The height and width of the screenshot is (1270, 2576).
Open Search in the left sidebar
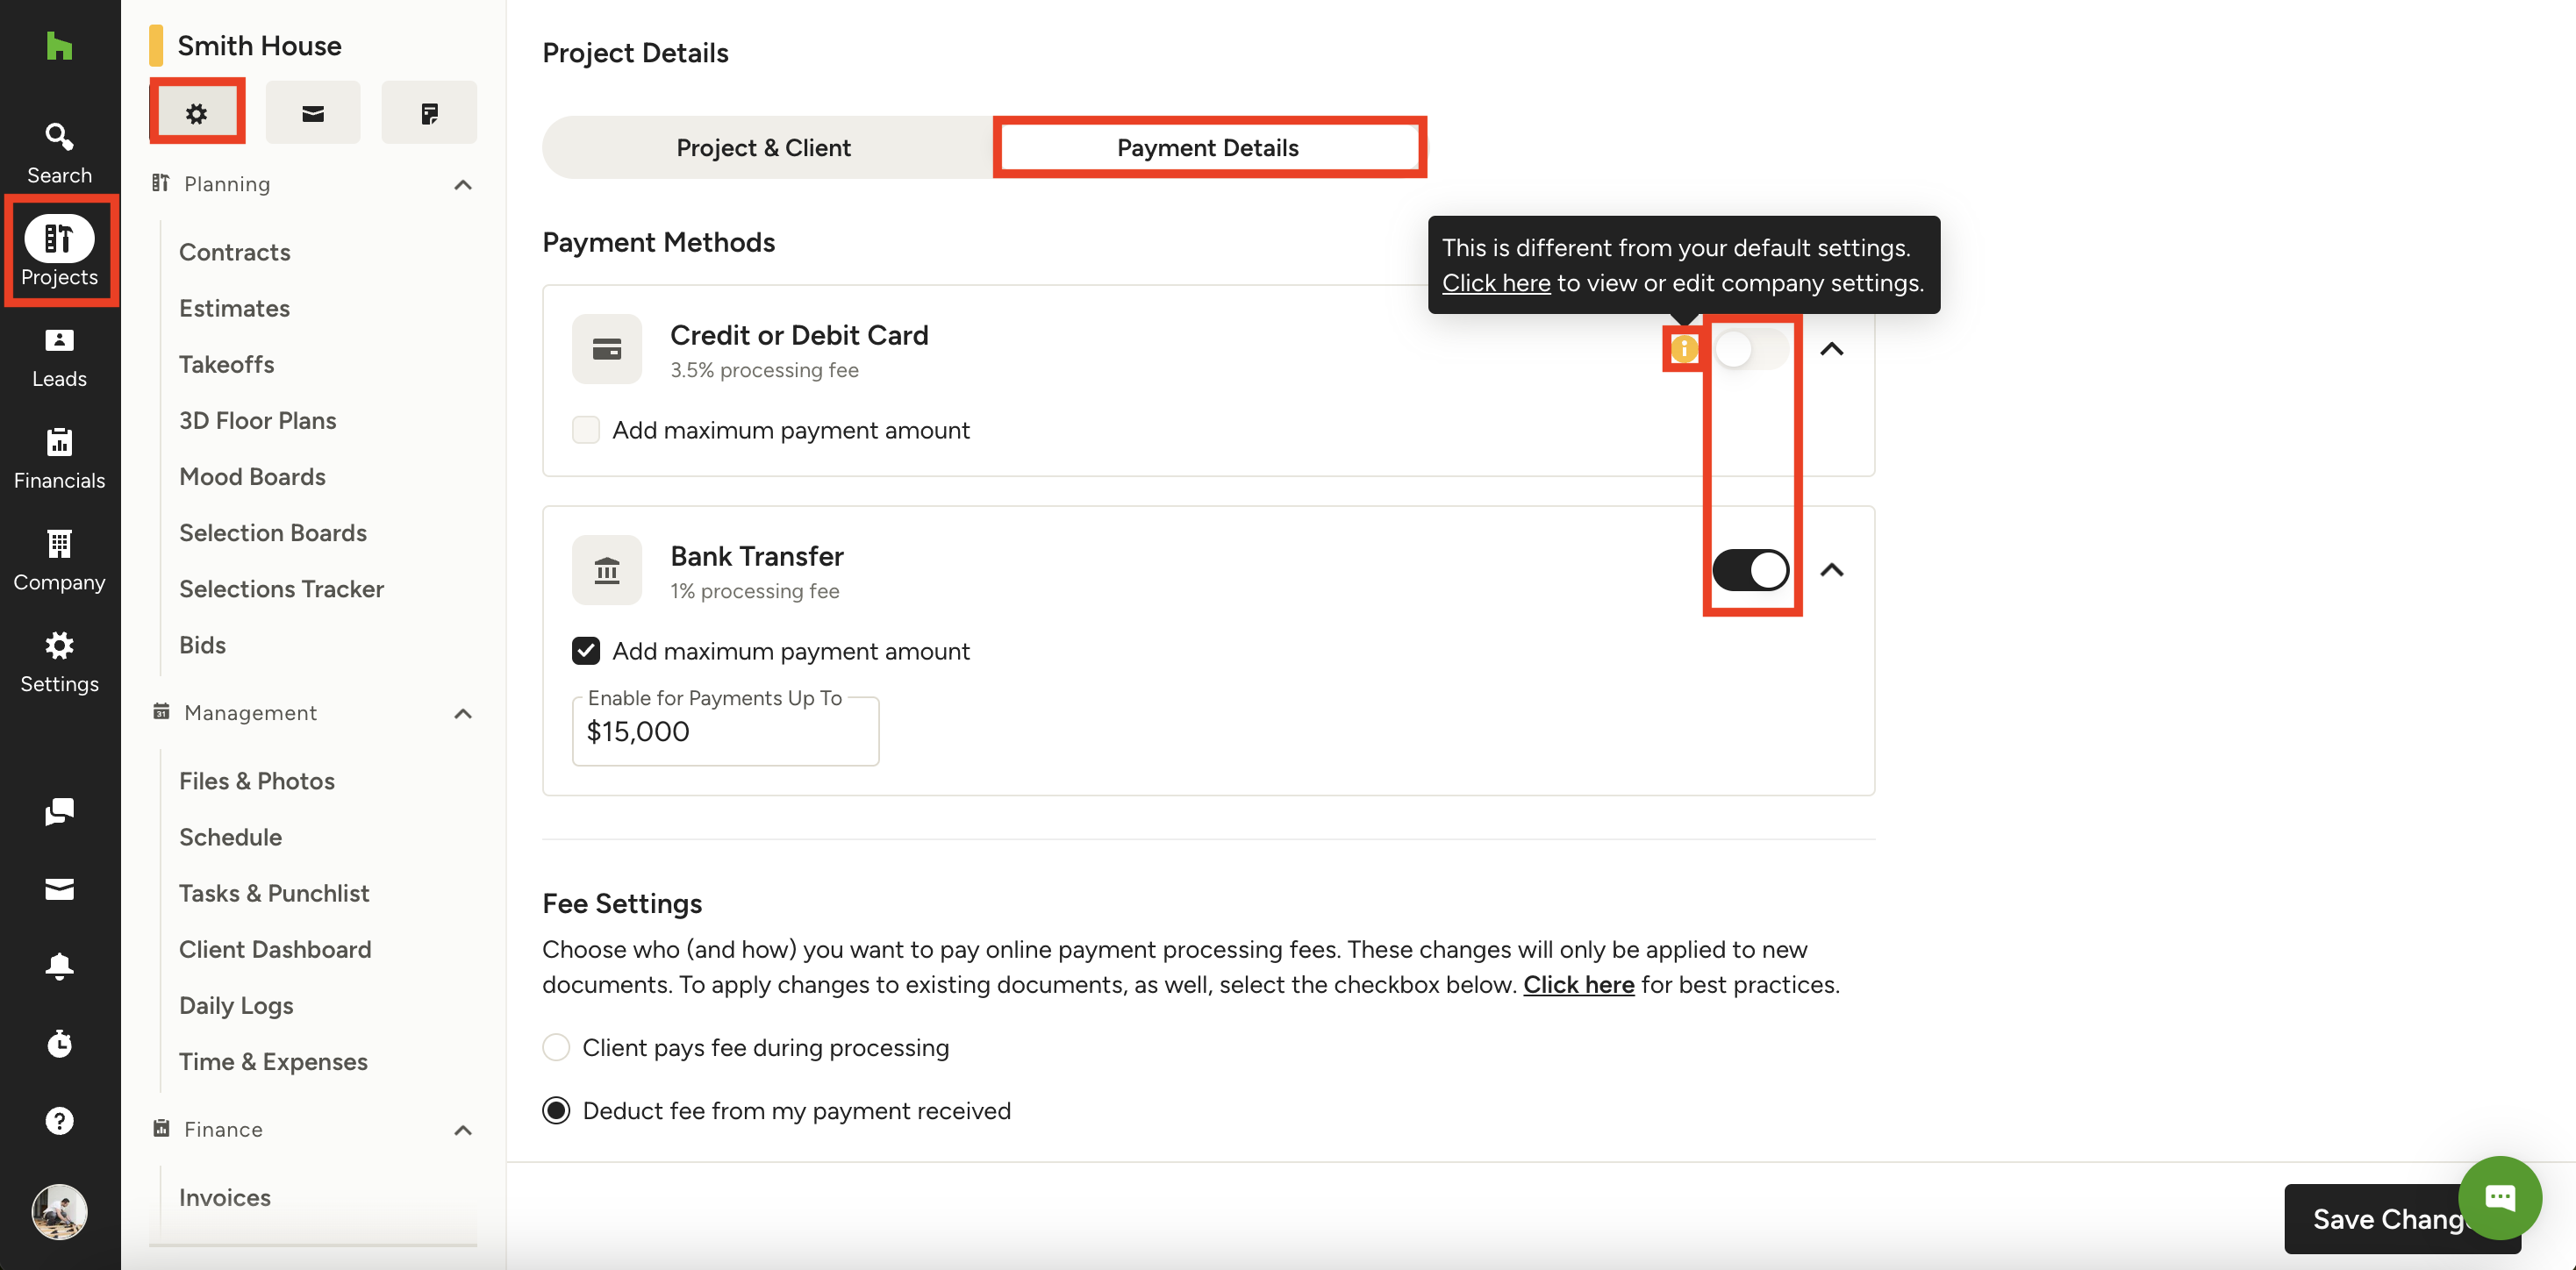coord(59,153)
